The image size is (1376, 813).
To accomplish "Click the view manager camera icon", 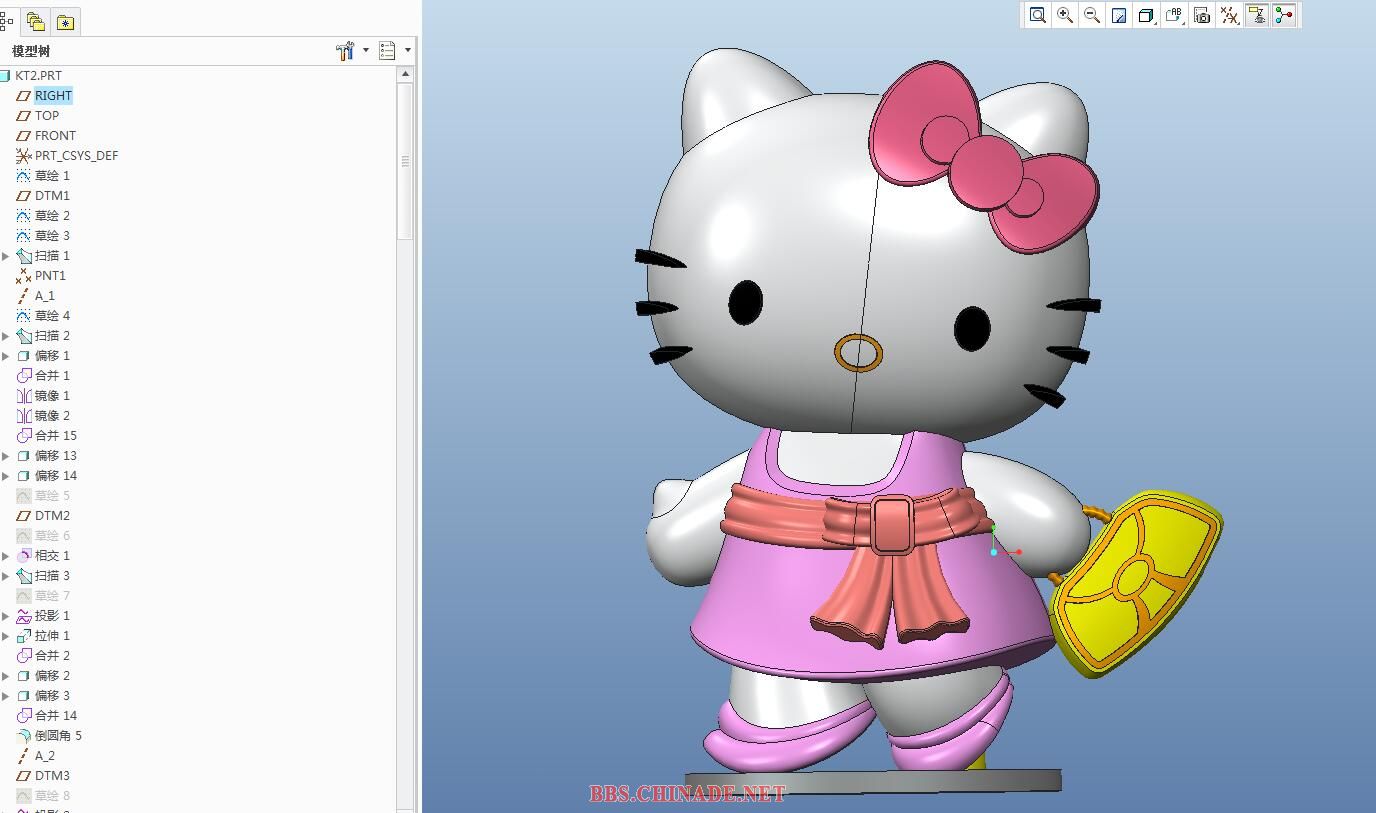I will [1202, 15].
